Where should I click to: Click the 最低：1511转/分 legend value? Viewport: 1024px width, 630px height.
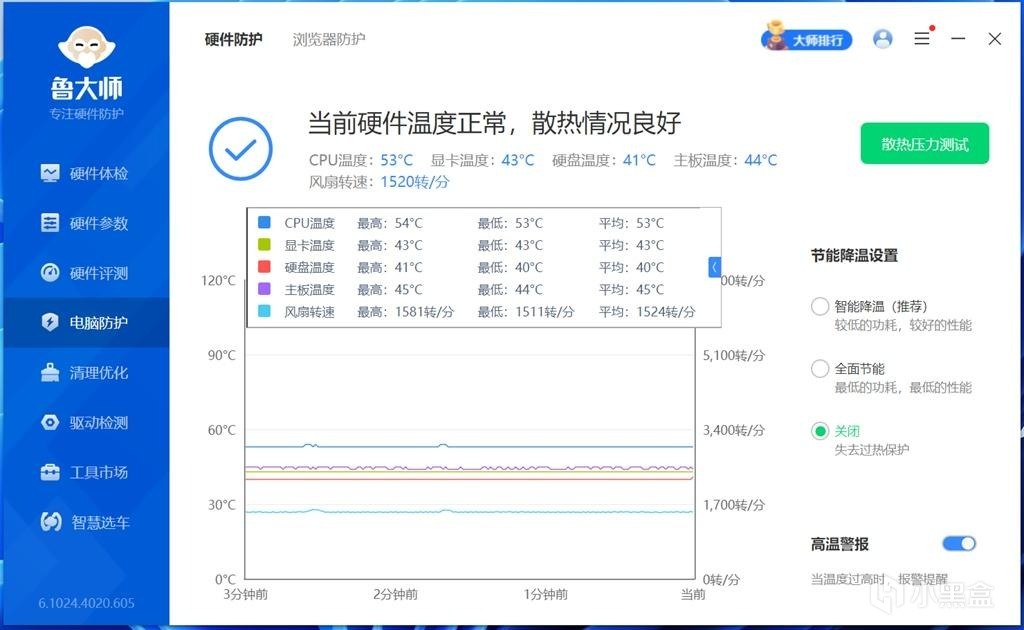tap(526, 311)
